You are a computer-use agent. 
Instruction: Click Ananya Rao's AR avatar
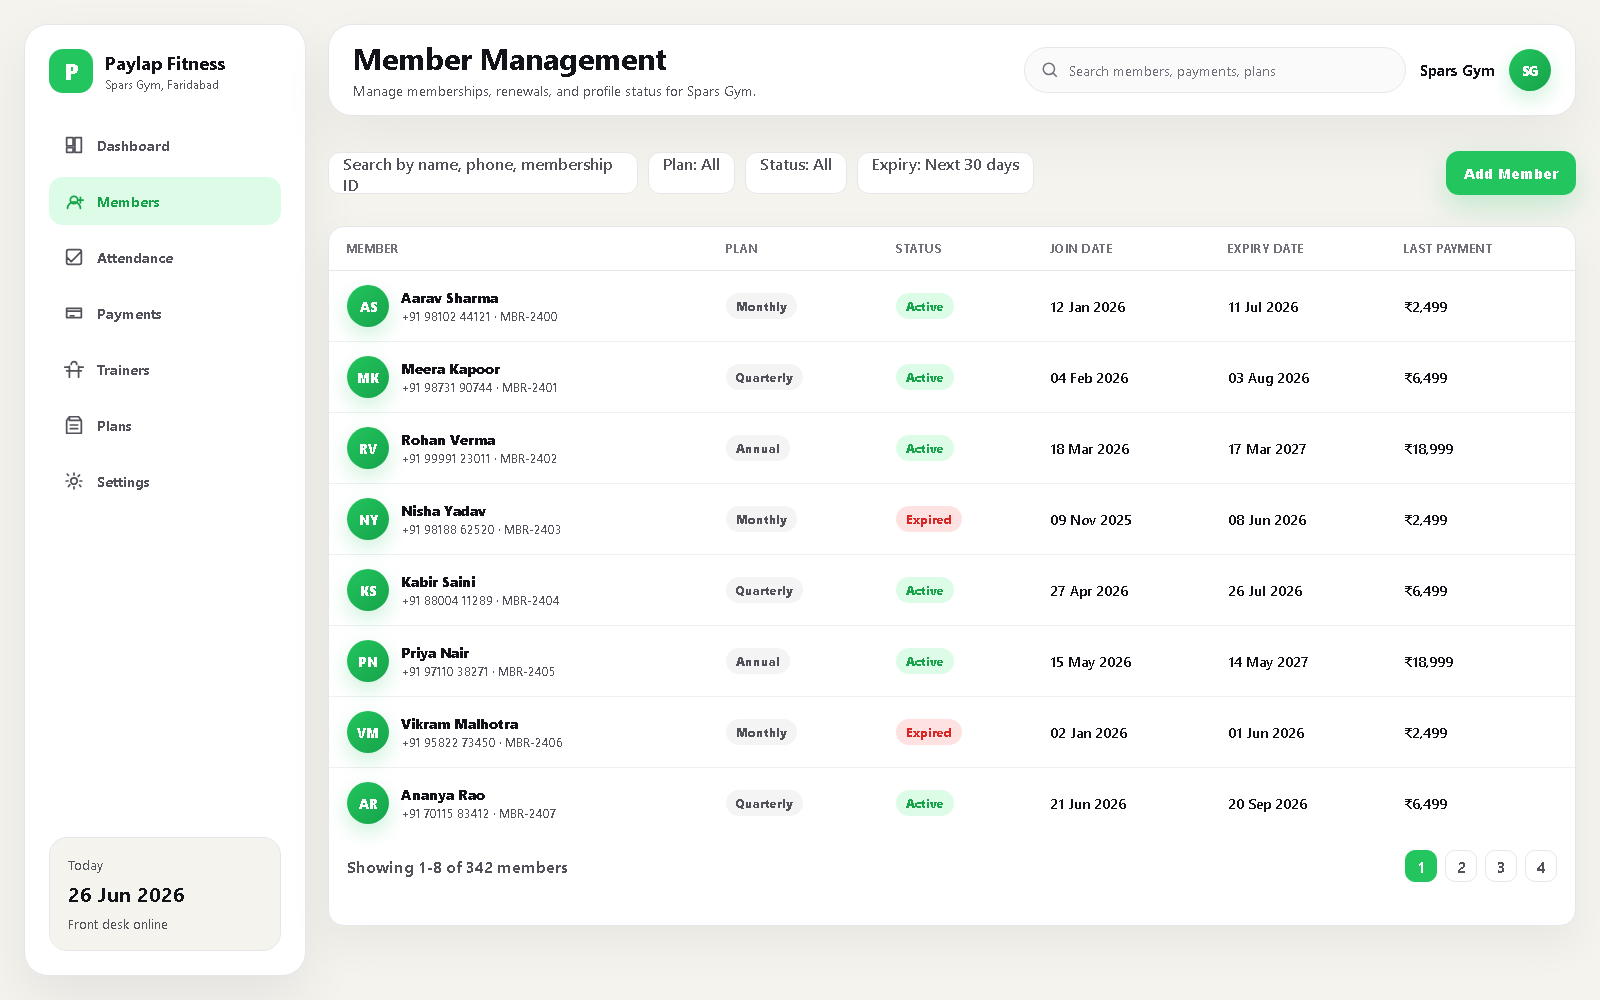point(368,803)
